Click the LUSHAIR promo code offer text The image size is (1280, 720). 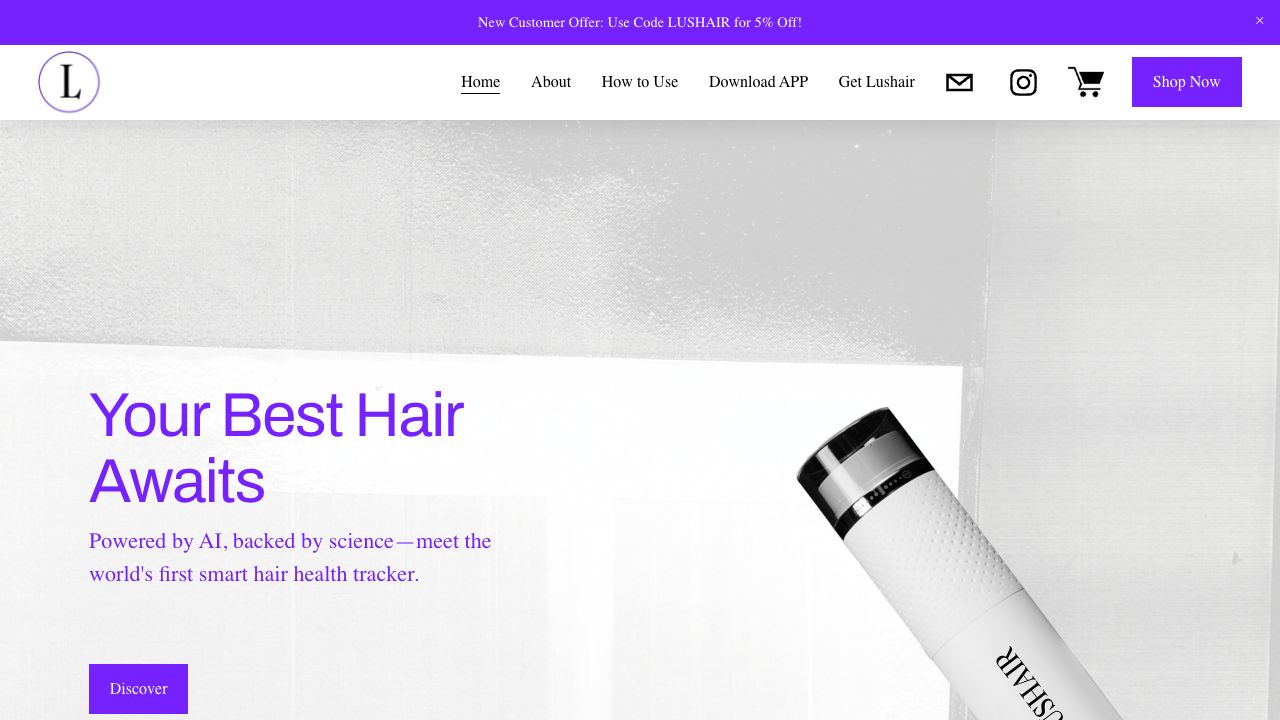(x=640, y=22)
